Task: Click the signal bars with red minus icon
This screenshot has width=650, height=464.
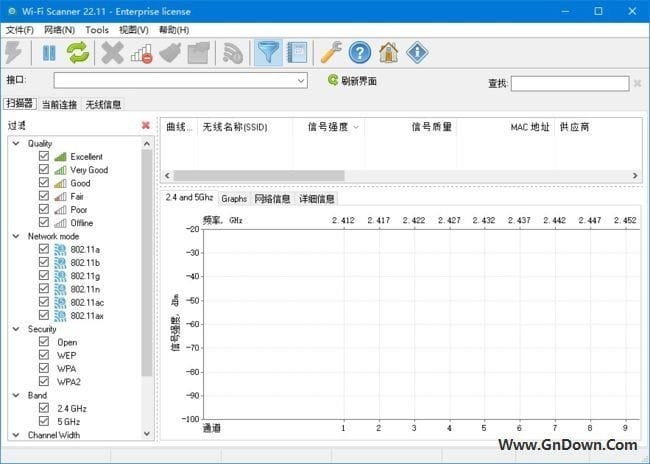Action: pyautogui.click(x=142, y=53)
